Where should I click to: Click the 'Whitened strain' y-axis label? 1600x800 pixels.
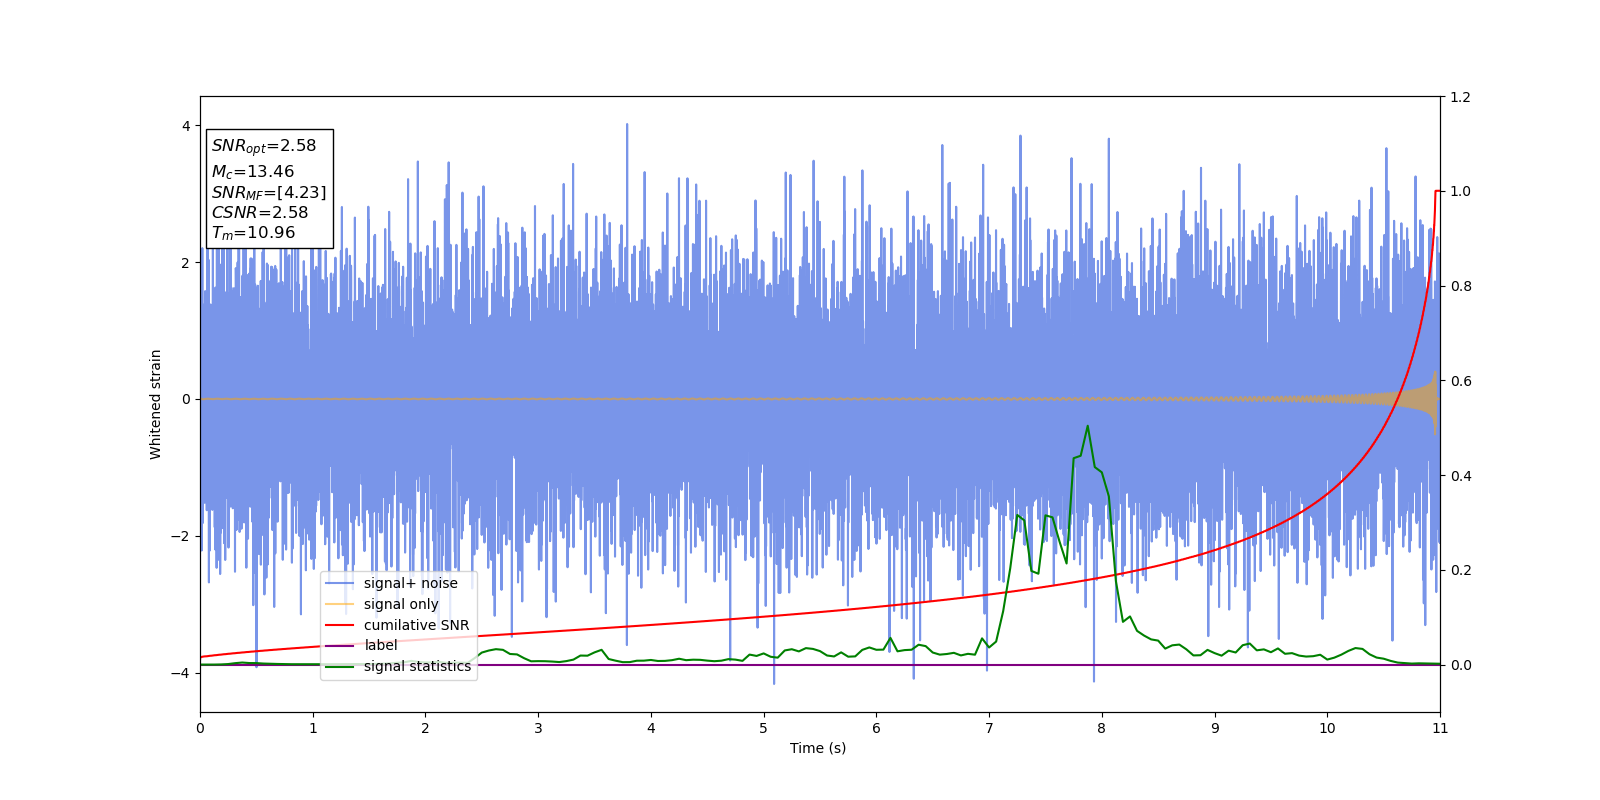click(156, 404)
